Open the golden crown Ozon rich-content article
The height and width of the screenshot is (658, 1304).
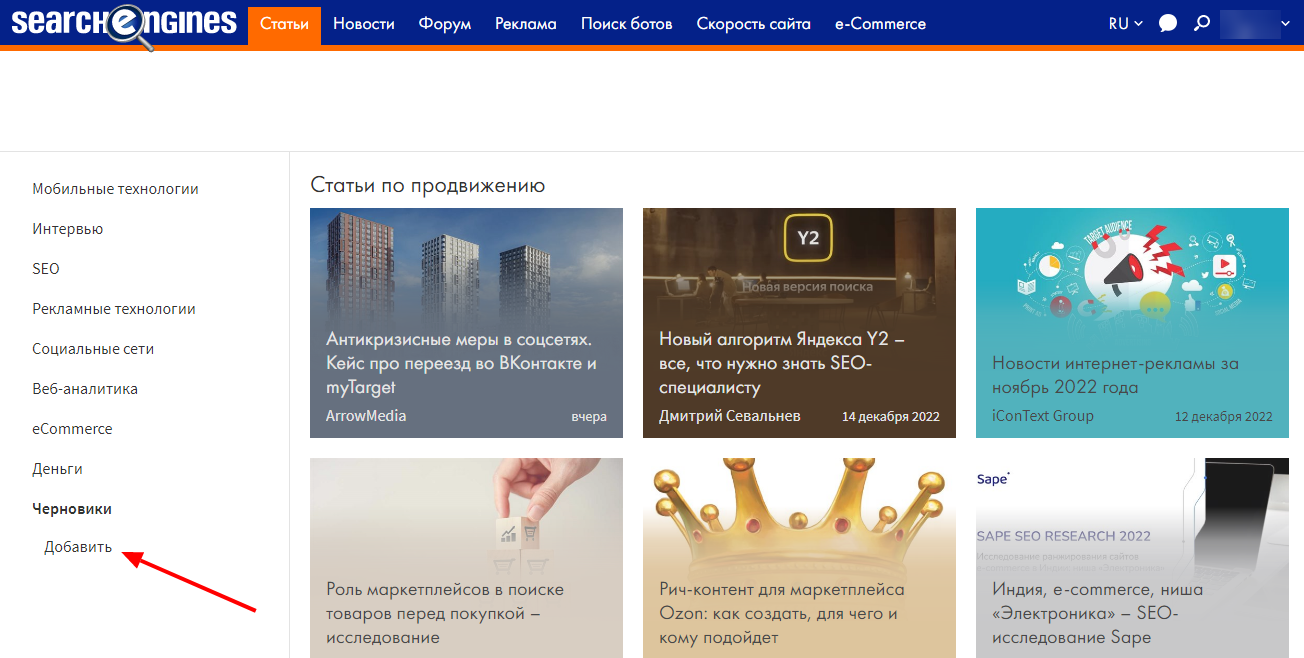[x=799, y=558]
